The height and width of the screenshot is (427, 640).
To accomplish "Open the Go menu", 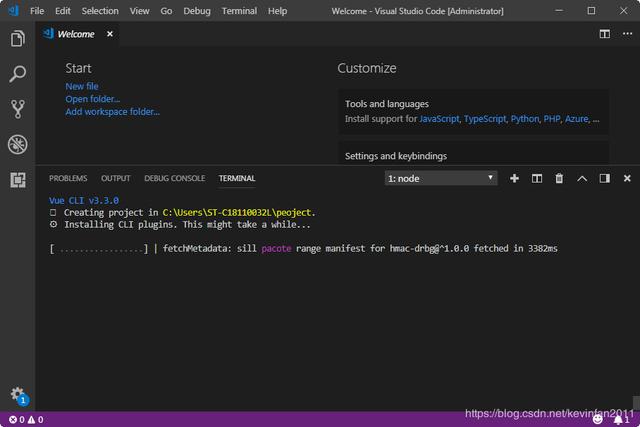I will tap(166, 11).
